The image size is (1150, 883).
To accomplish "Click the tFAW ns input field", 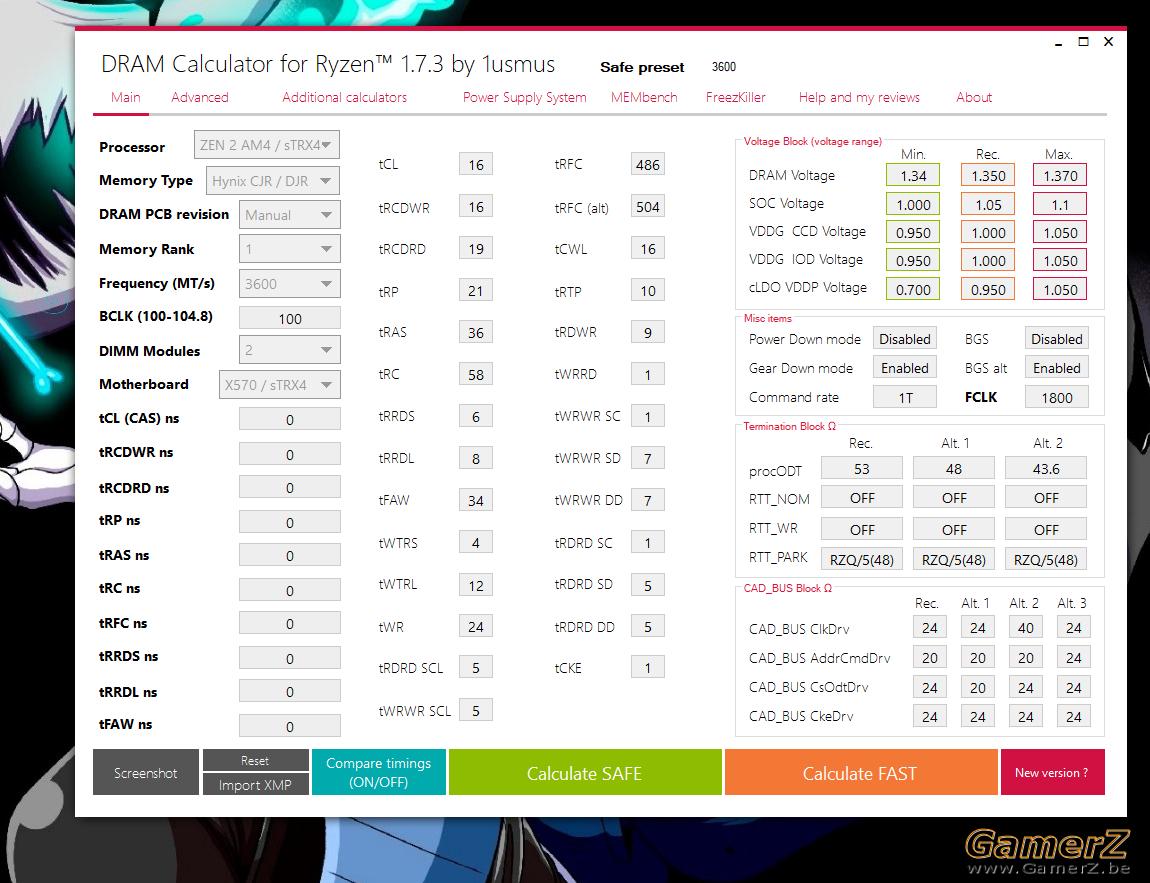I will click(x=290, y=725).
